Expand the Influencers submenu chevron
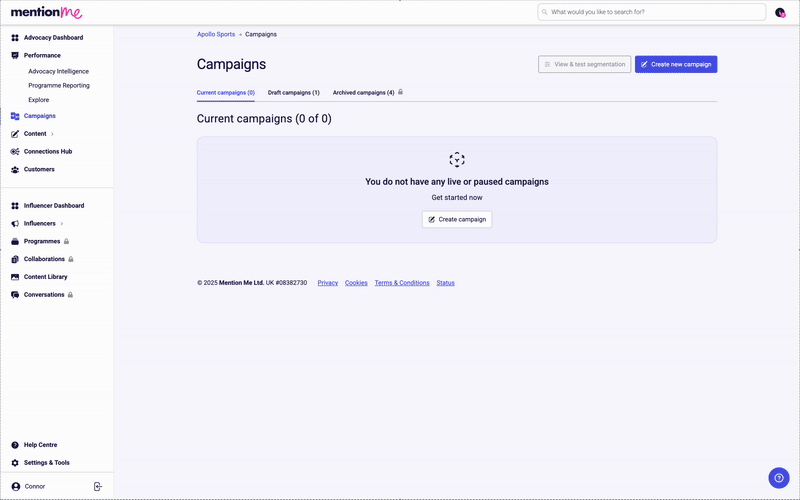The image size is (800, 500). 62,224
